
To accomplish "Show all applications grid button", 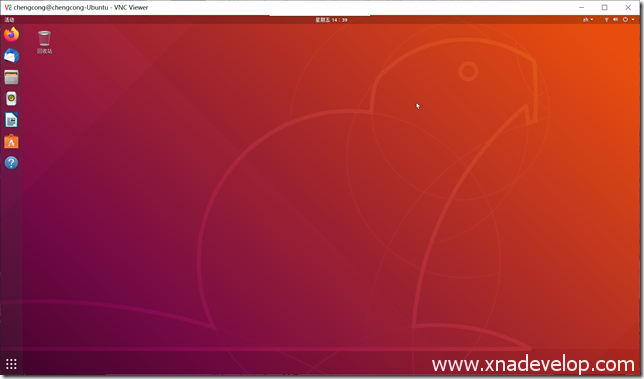I will click(11, 364).
